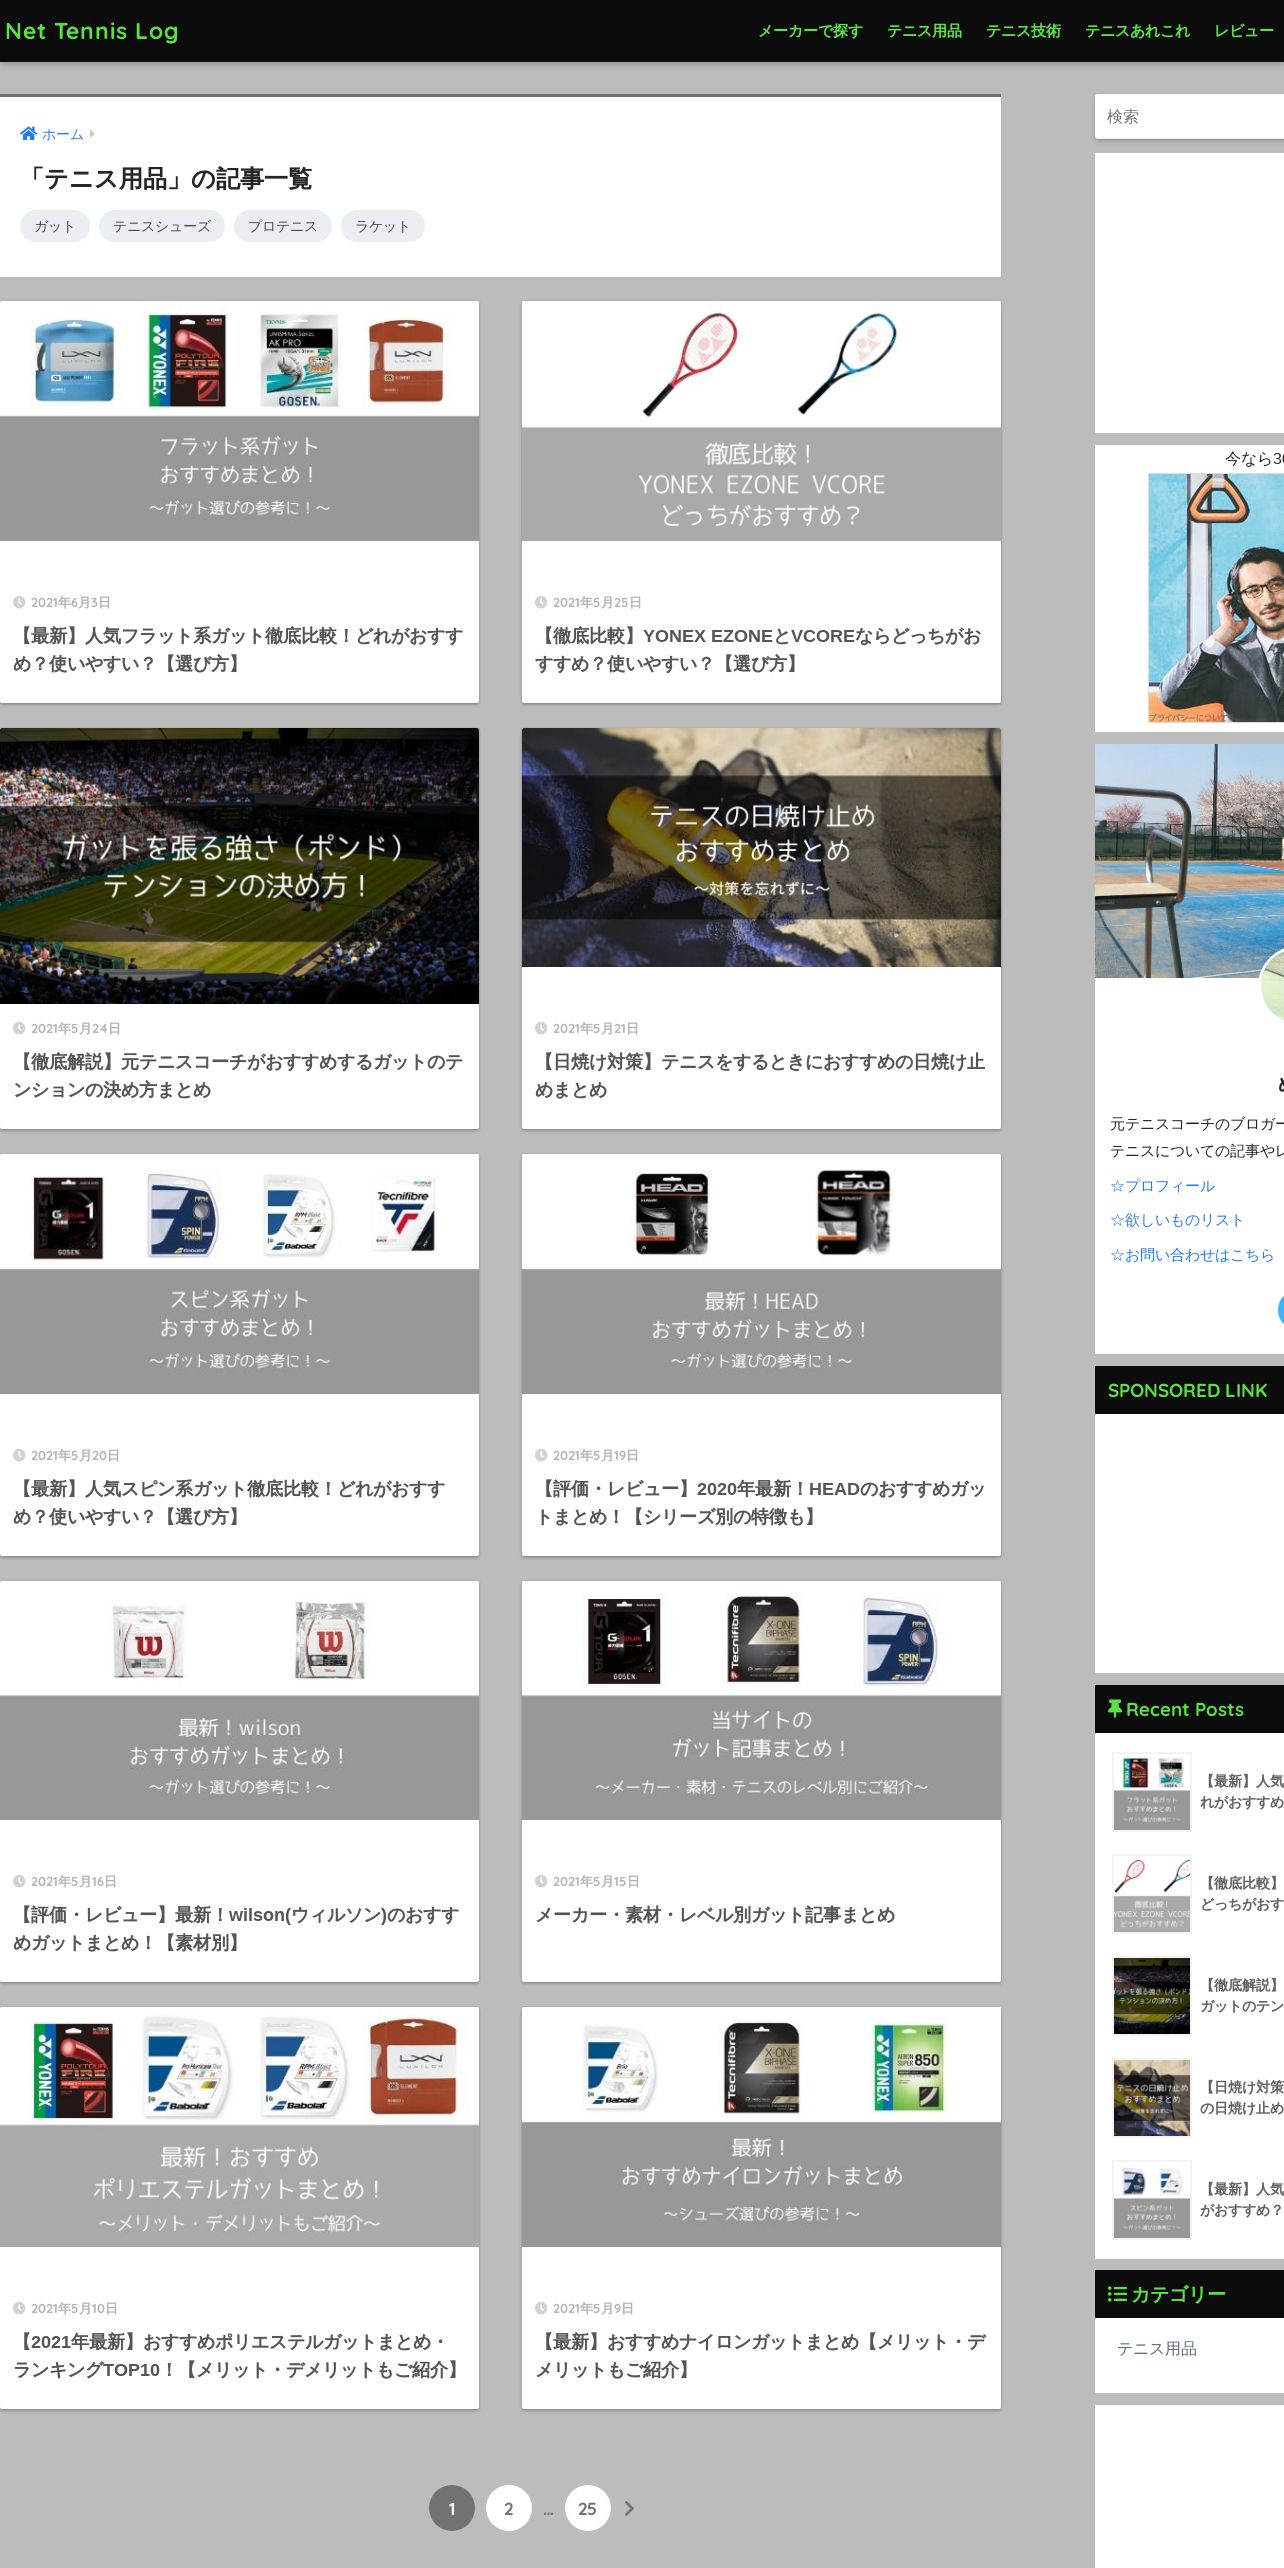
Task: Open the ホーム breadcrumb link
Action: click(62, 134)
